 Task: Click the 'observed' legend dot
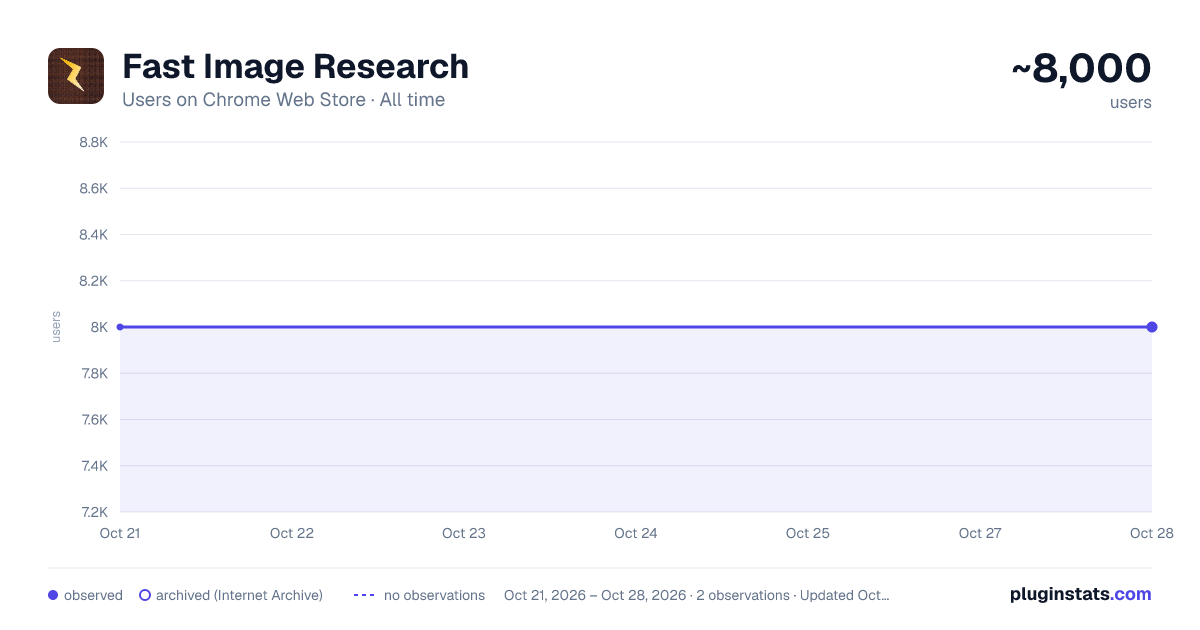click(53, 595)
